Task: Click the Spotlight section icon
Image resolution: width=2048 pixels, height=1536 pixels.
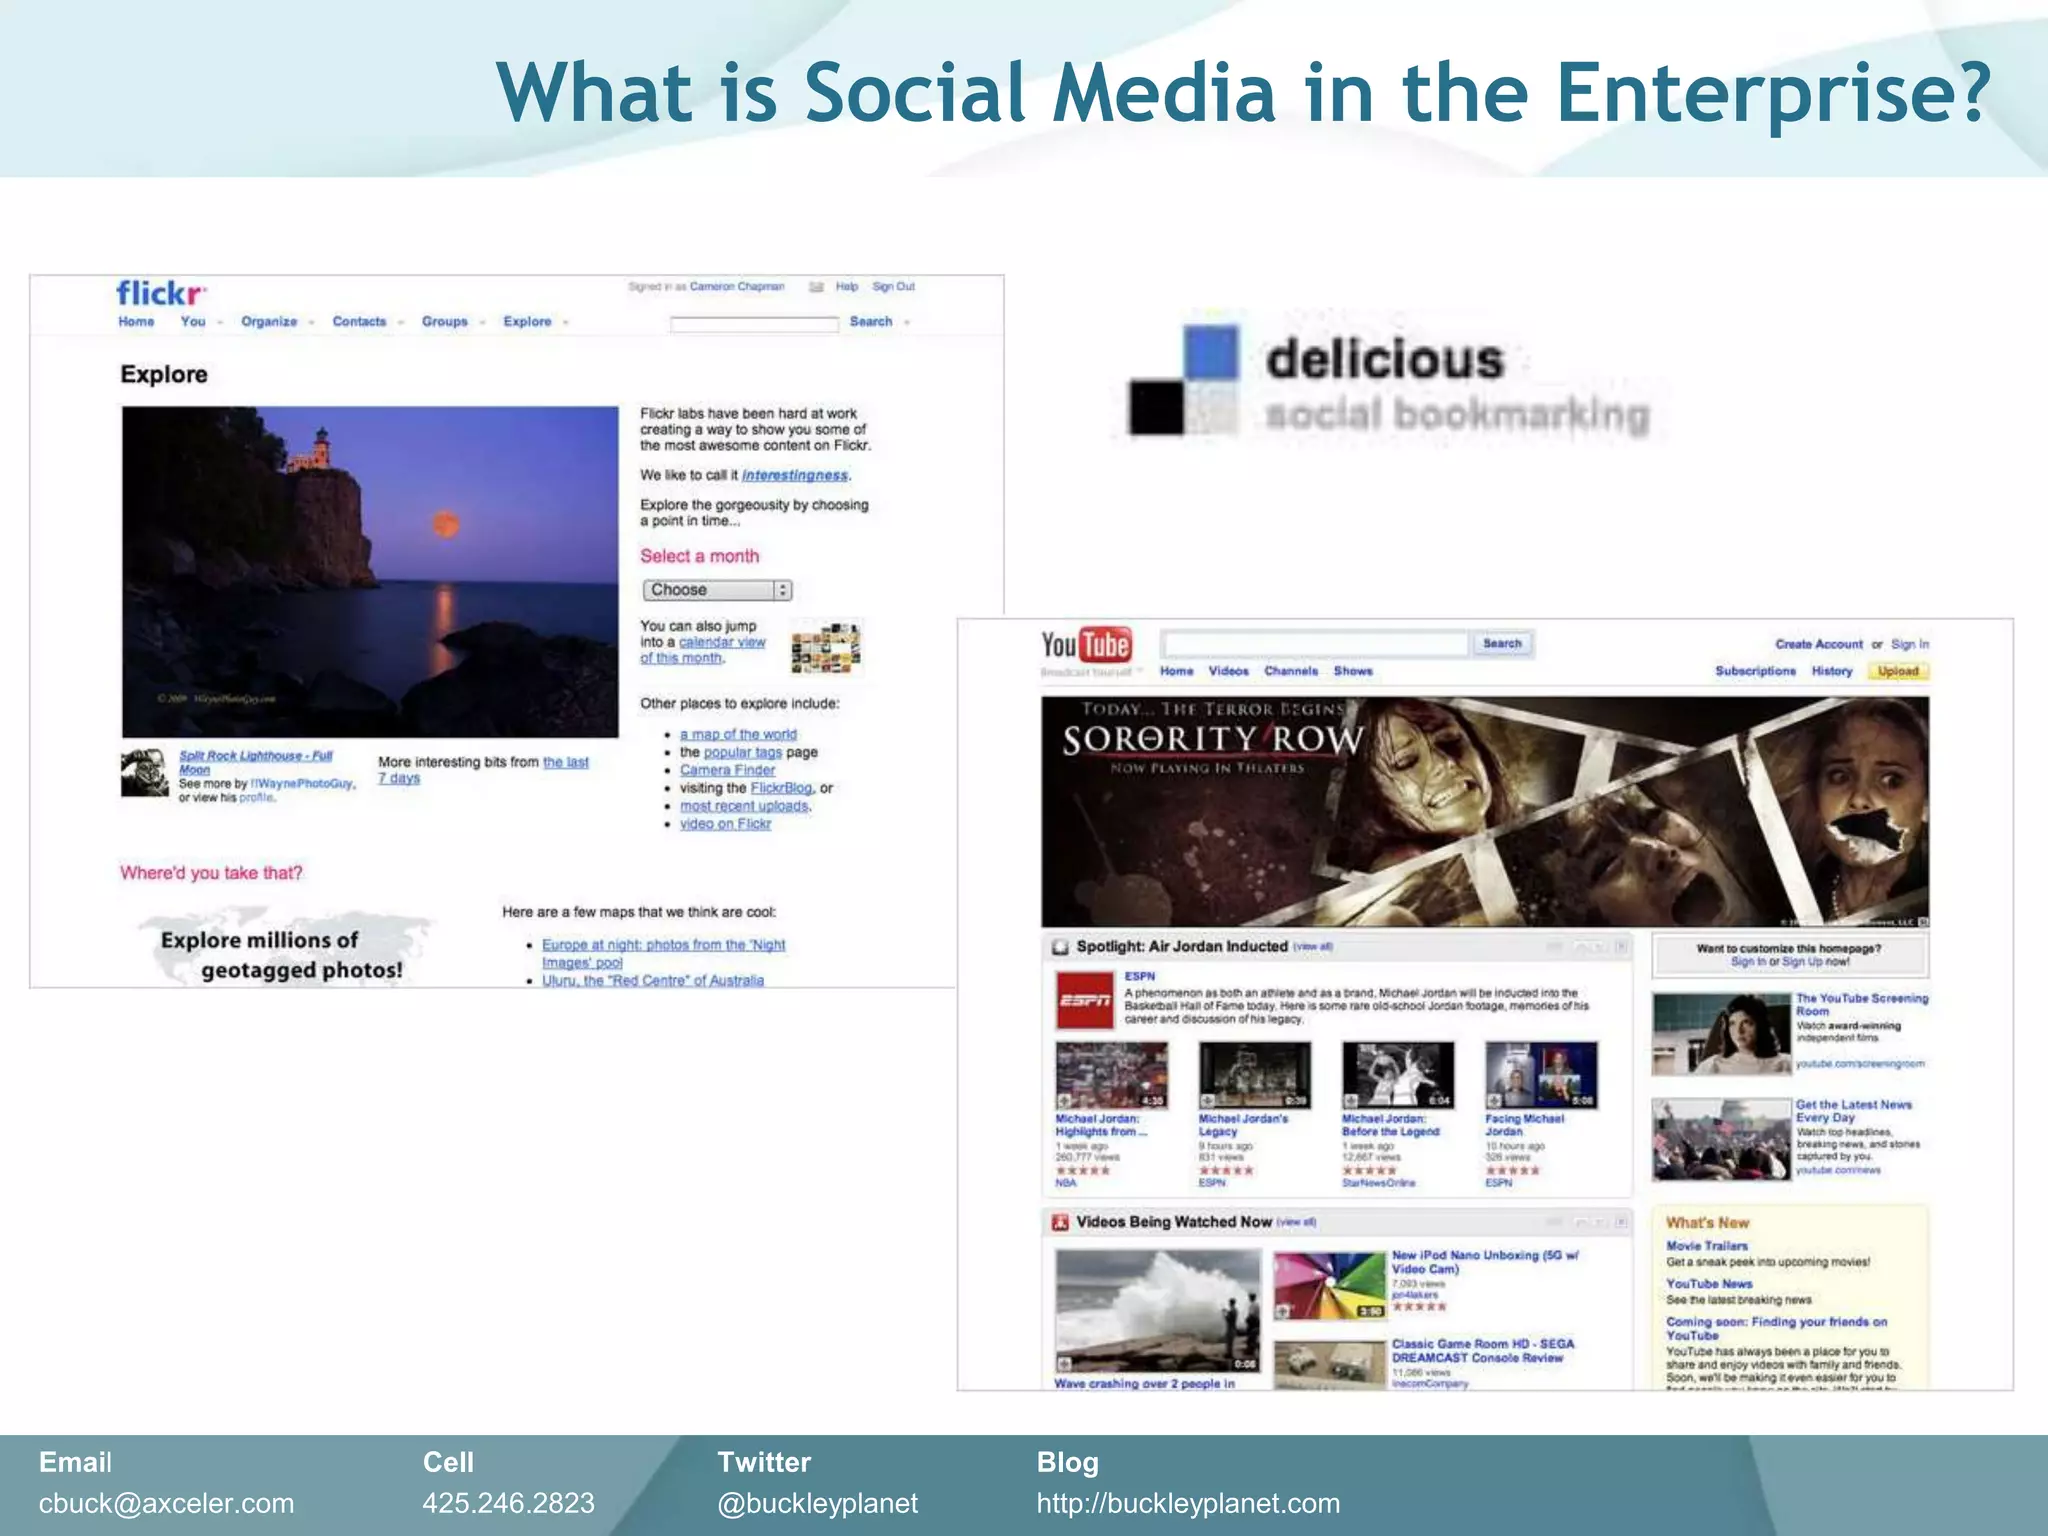Action: tap(1060, 947)
